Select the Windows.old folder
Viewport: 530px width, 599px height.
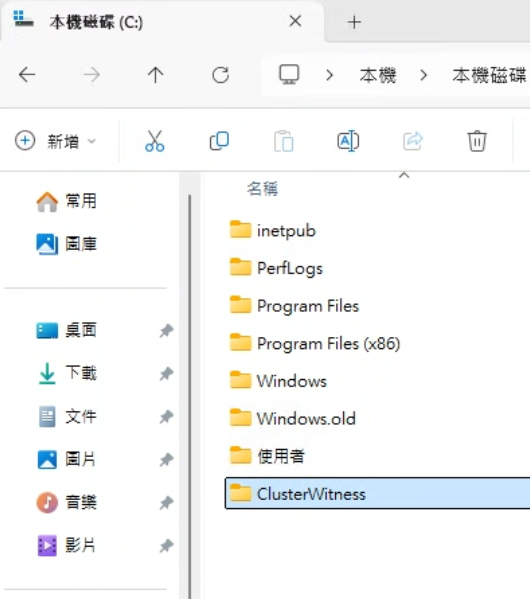[306, 419]
